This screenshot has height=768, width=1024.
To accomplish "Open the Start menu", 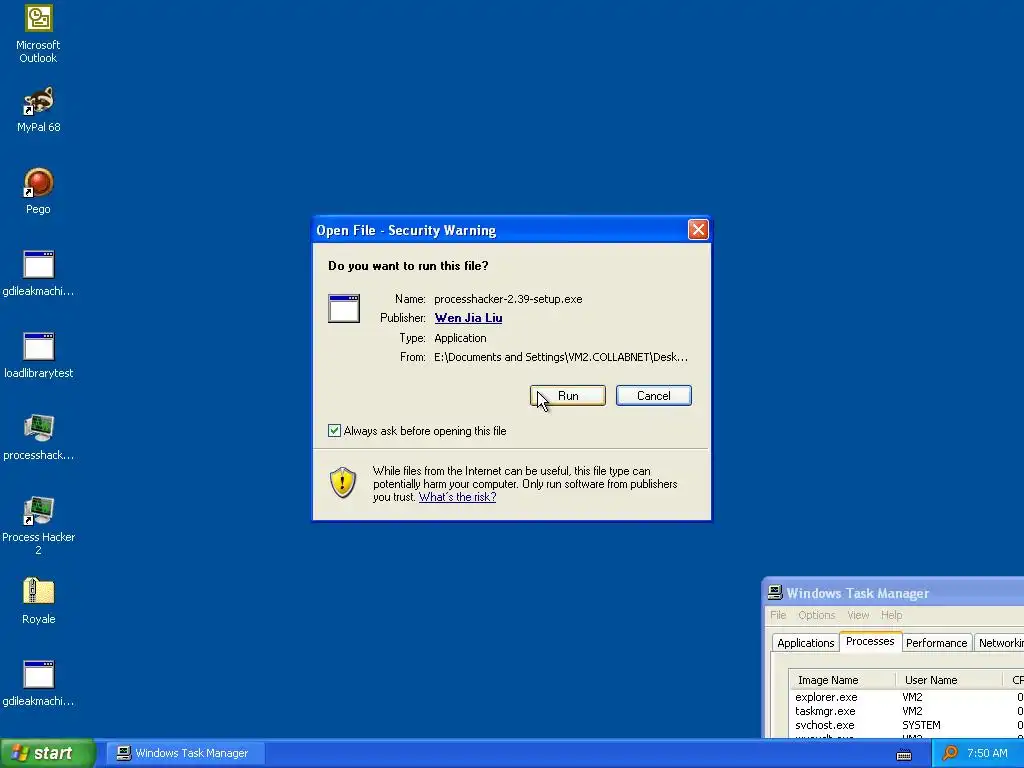I will click(47, 753).
